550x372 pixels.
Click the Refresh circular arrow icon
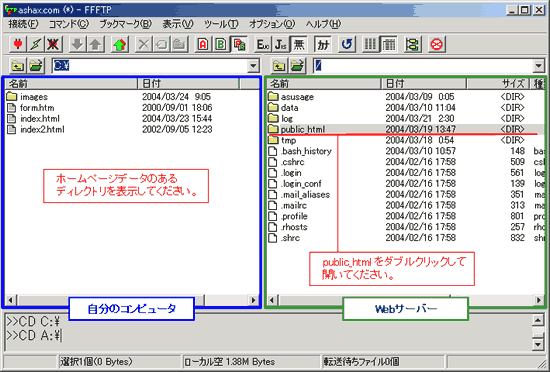(347, 45)
